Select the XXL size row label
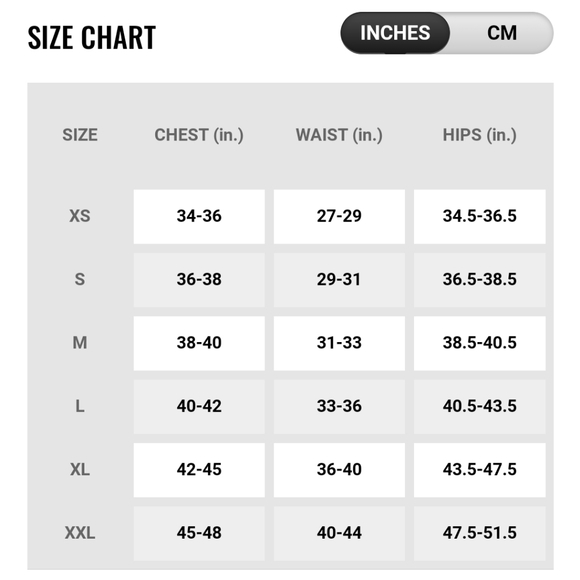 [x=80, y=533]
